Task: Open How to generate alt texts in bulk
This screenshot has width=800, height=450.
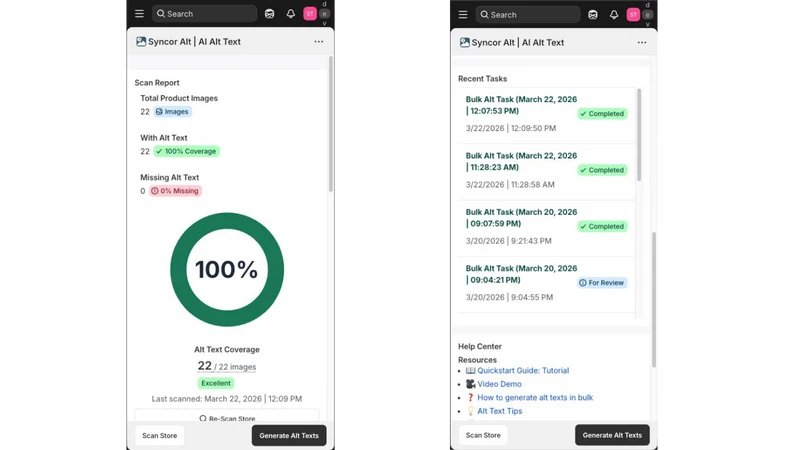Action: pos(535,397)
